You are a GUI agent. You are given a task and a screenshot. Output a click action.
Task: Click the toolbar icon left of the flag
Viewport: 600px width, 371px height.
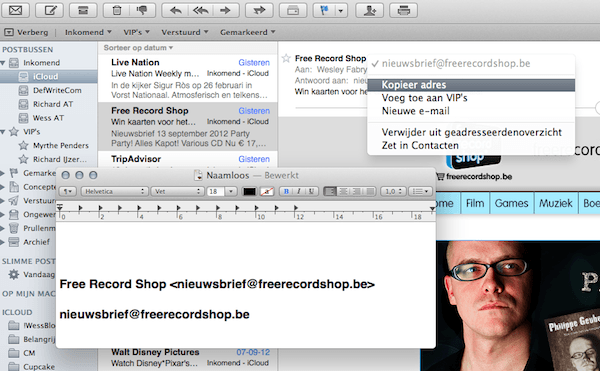click(293, 10)
